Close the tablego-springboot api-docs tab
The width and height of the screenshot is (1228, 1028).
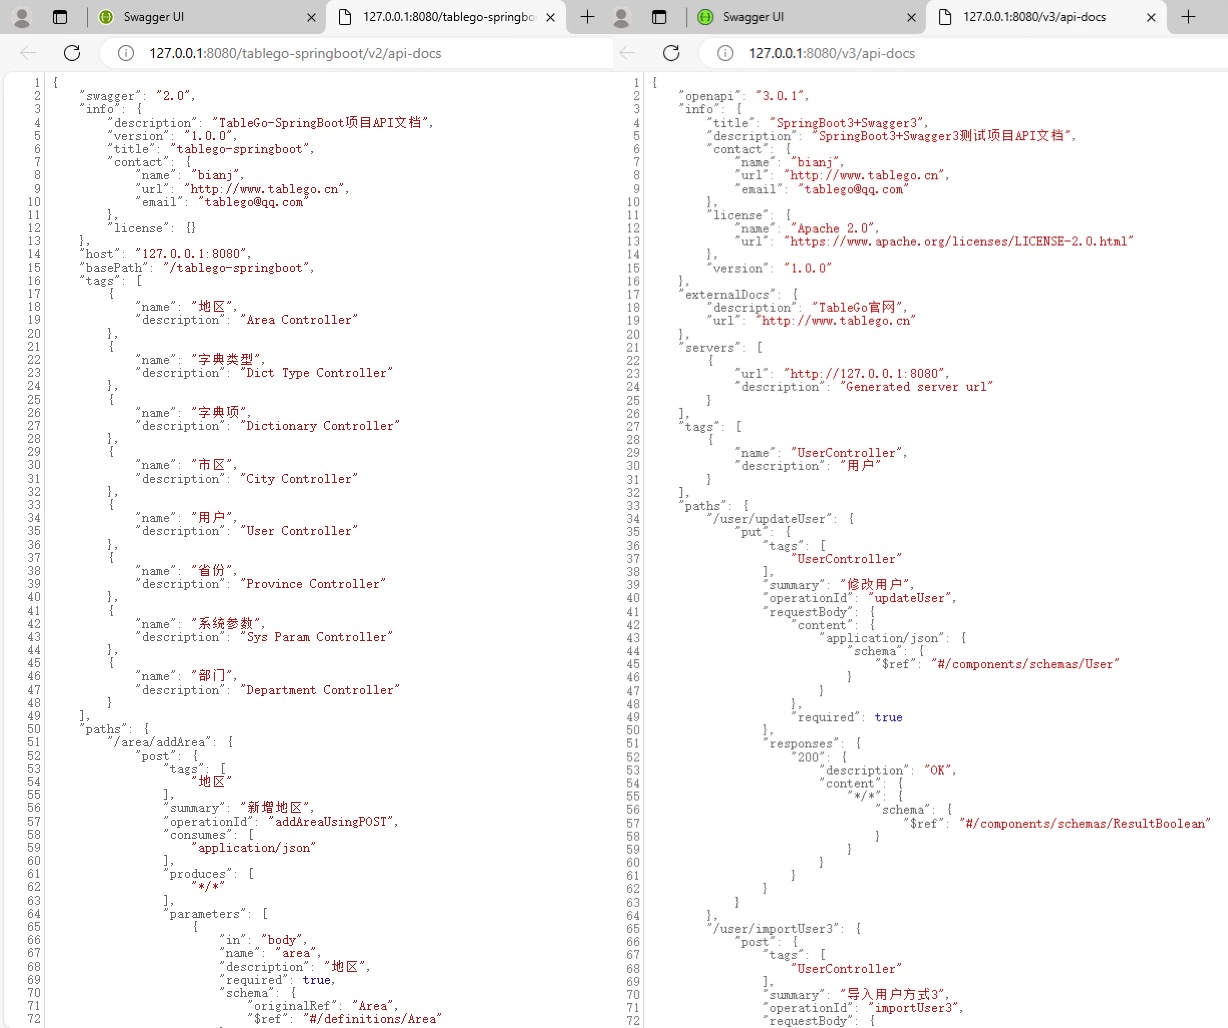[550, 17]
